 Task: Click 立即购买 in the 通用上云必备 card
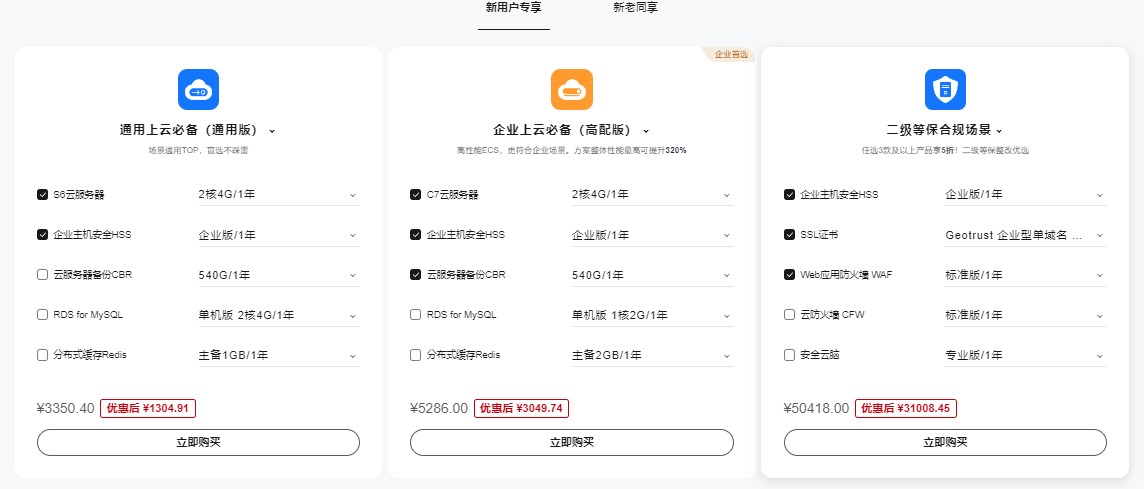(198, 442)
